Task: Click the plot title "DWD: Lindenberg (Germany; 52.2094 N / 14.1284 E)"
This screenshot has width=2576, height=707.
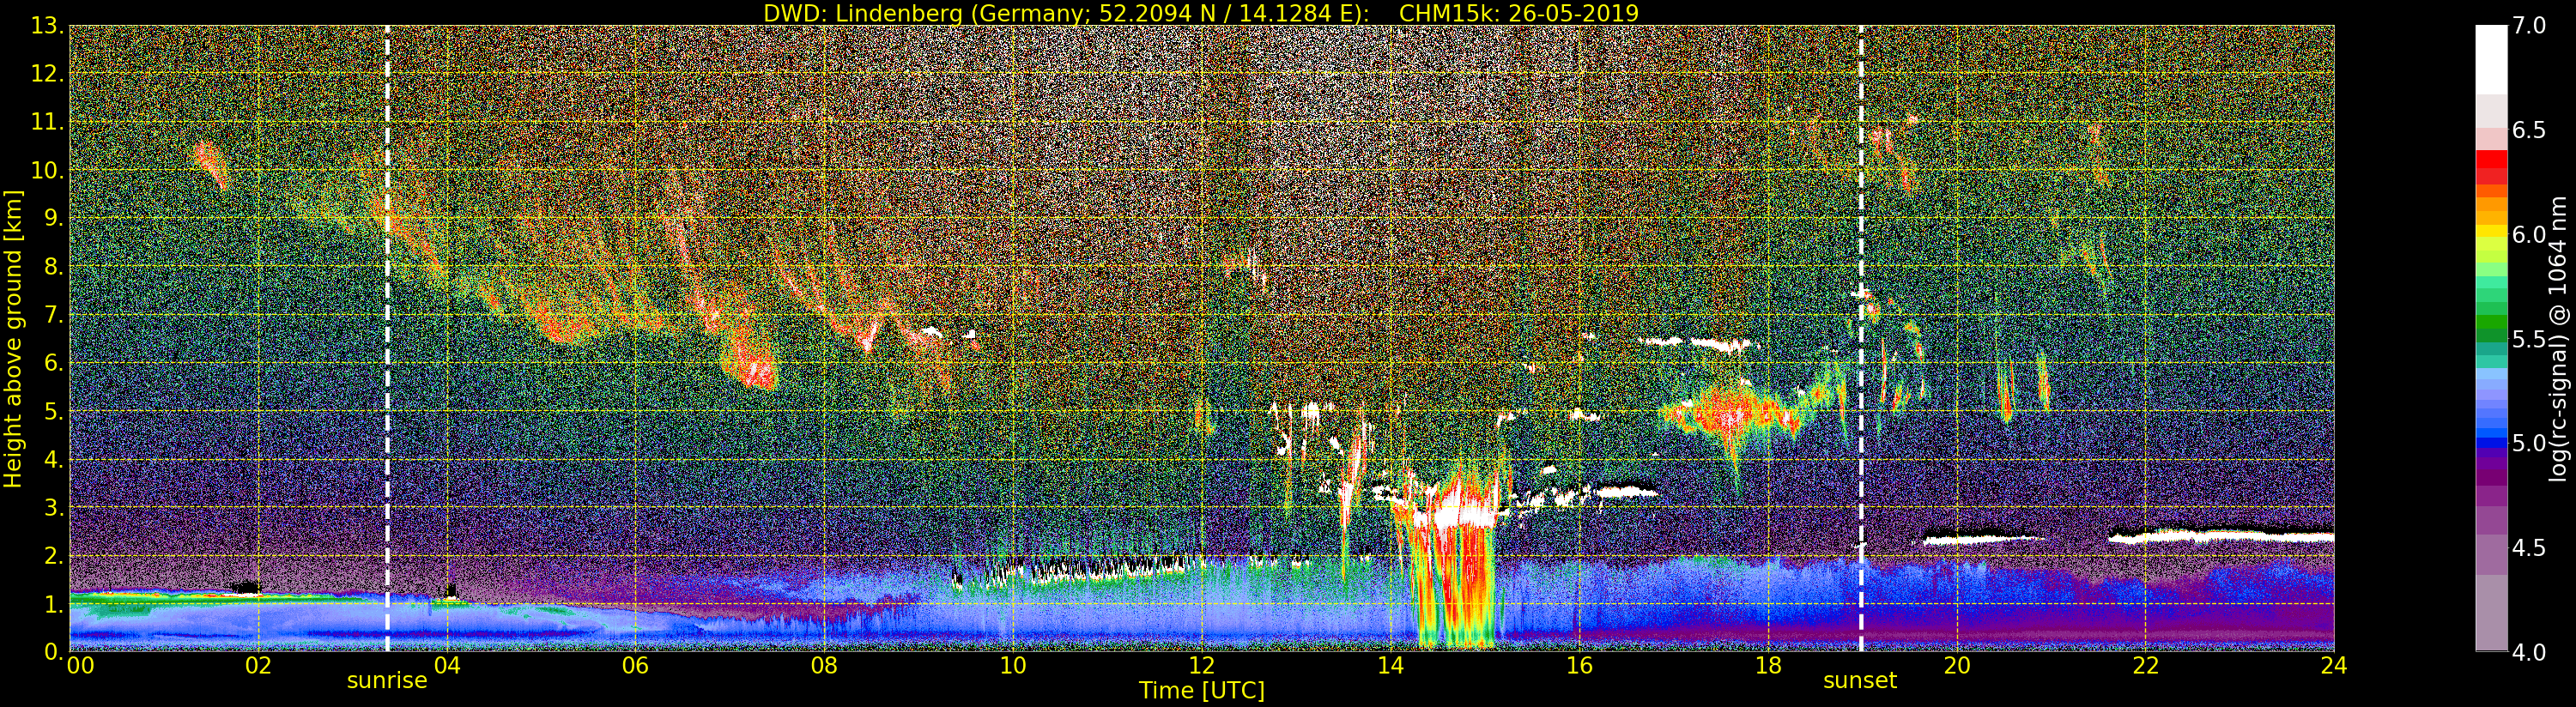Action: coord(1066,13)
